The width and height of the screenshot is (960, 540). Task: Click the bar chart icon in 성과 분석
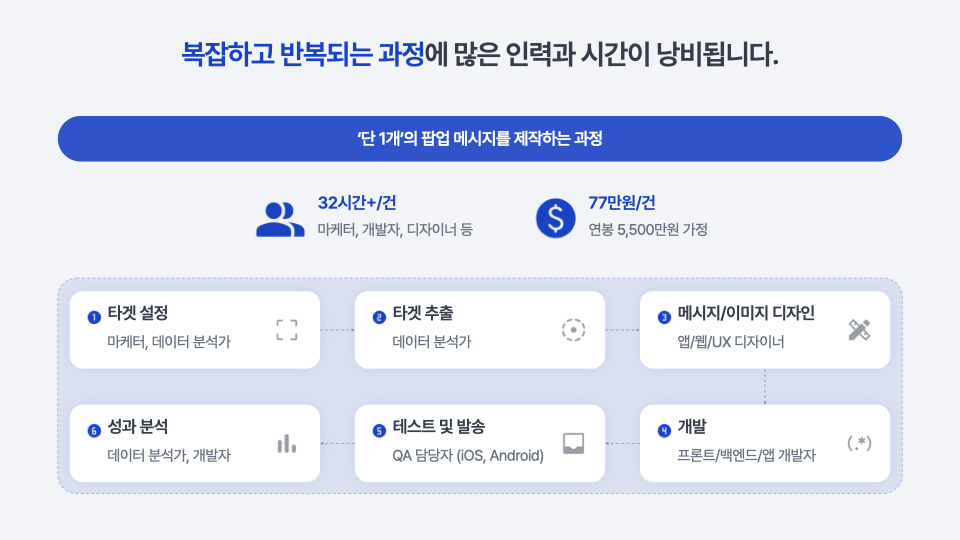click(287, 443)
